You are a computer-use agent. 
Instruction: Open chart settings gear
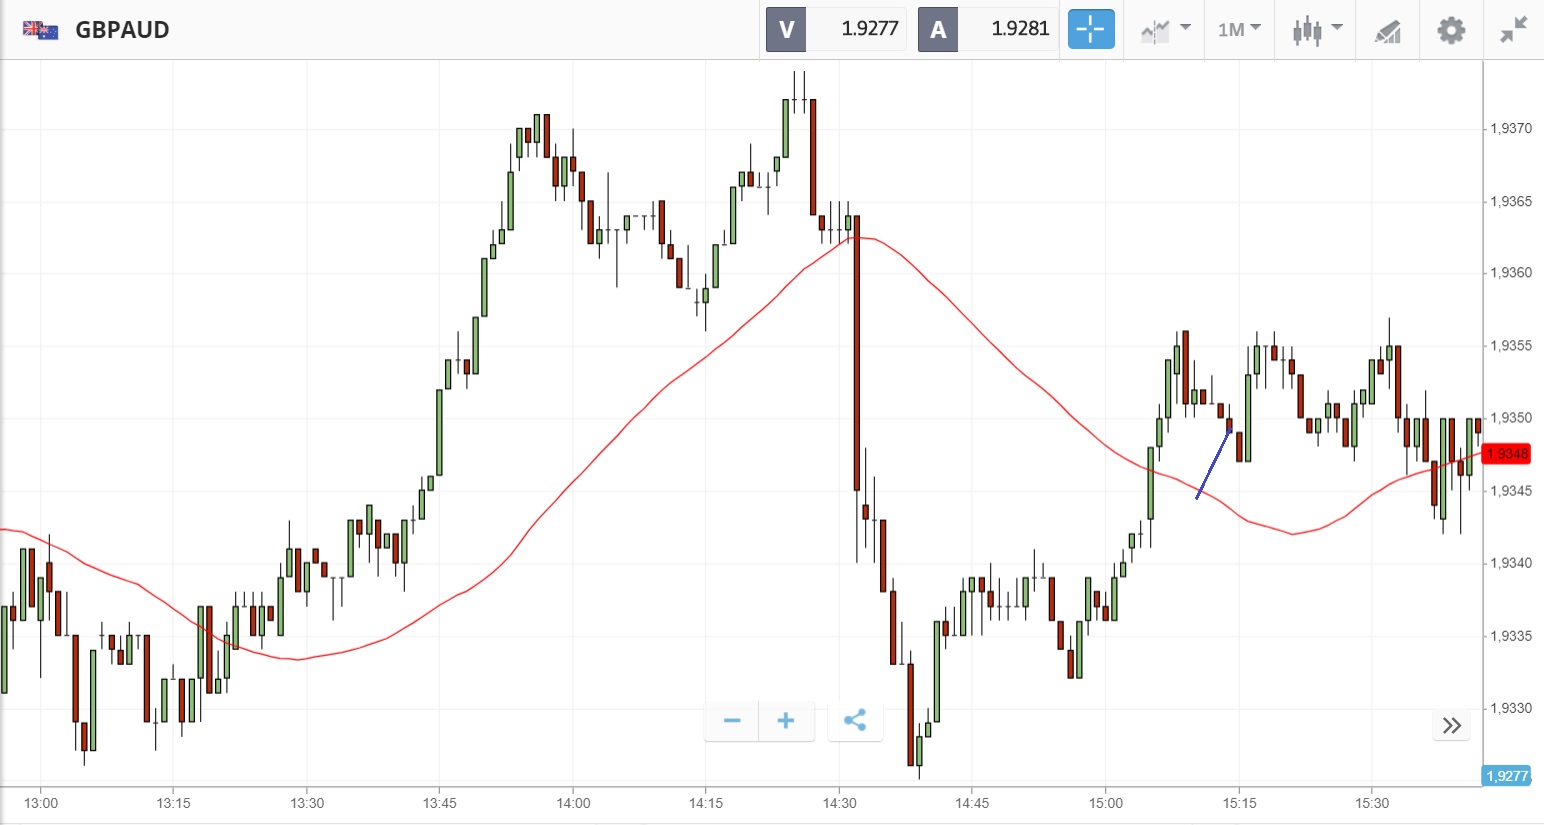tap(1450, 30)
